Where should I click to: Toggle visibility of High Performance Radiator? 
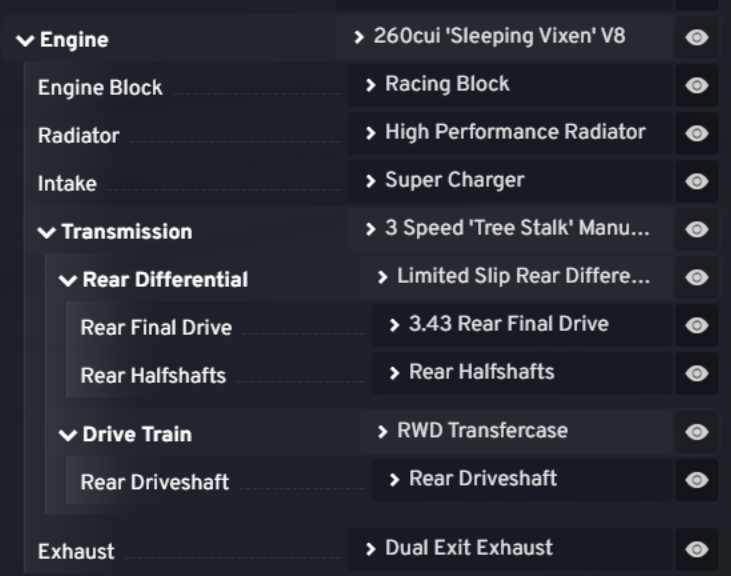click(697, 133)
